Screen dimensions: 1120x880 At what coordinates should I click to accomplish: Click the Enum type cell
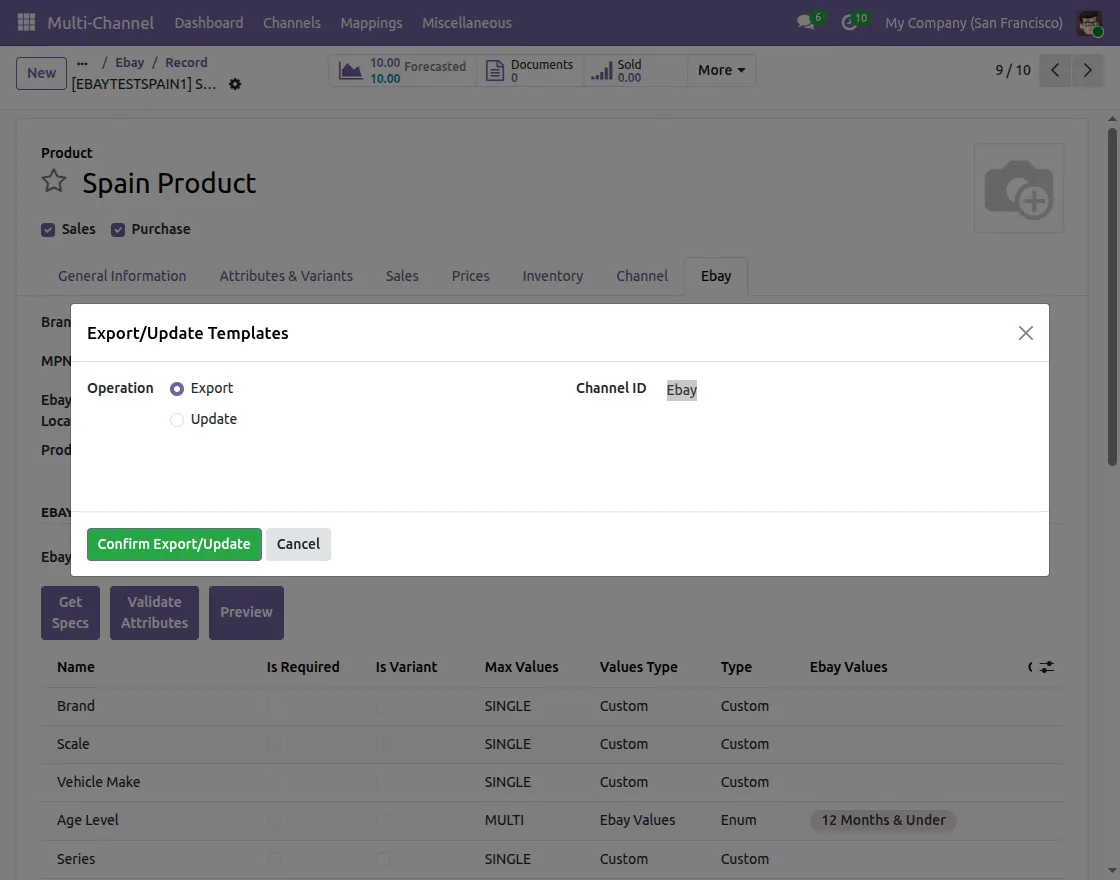point(739,821)
